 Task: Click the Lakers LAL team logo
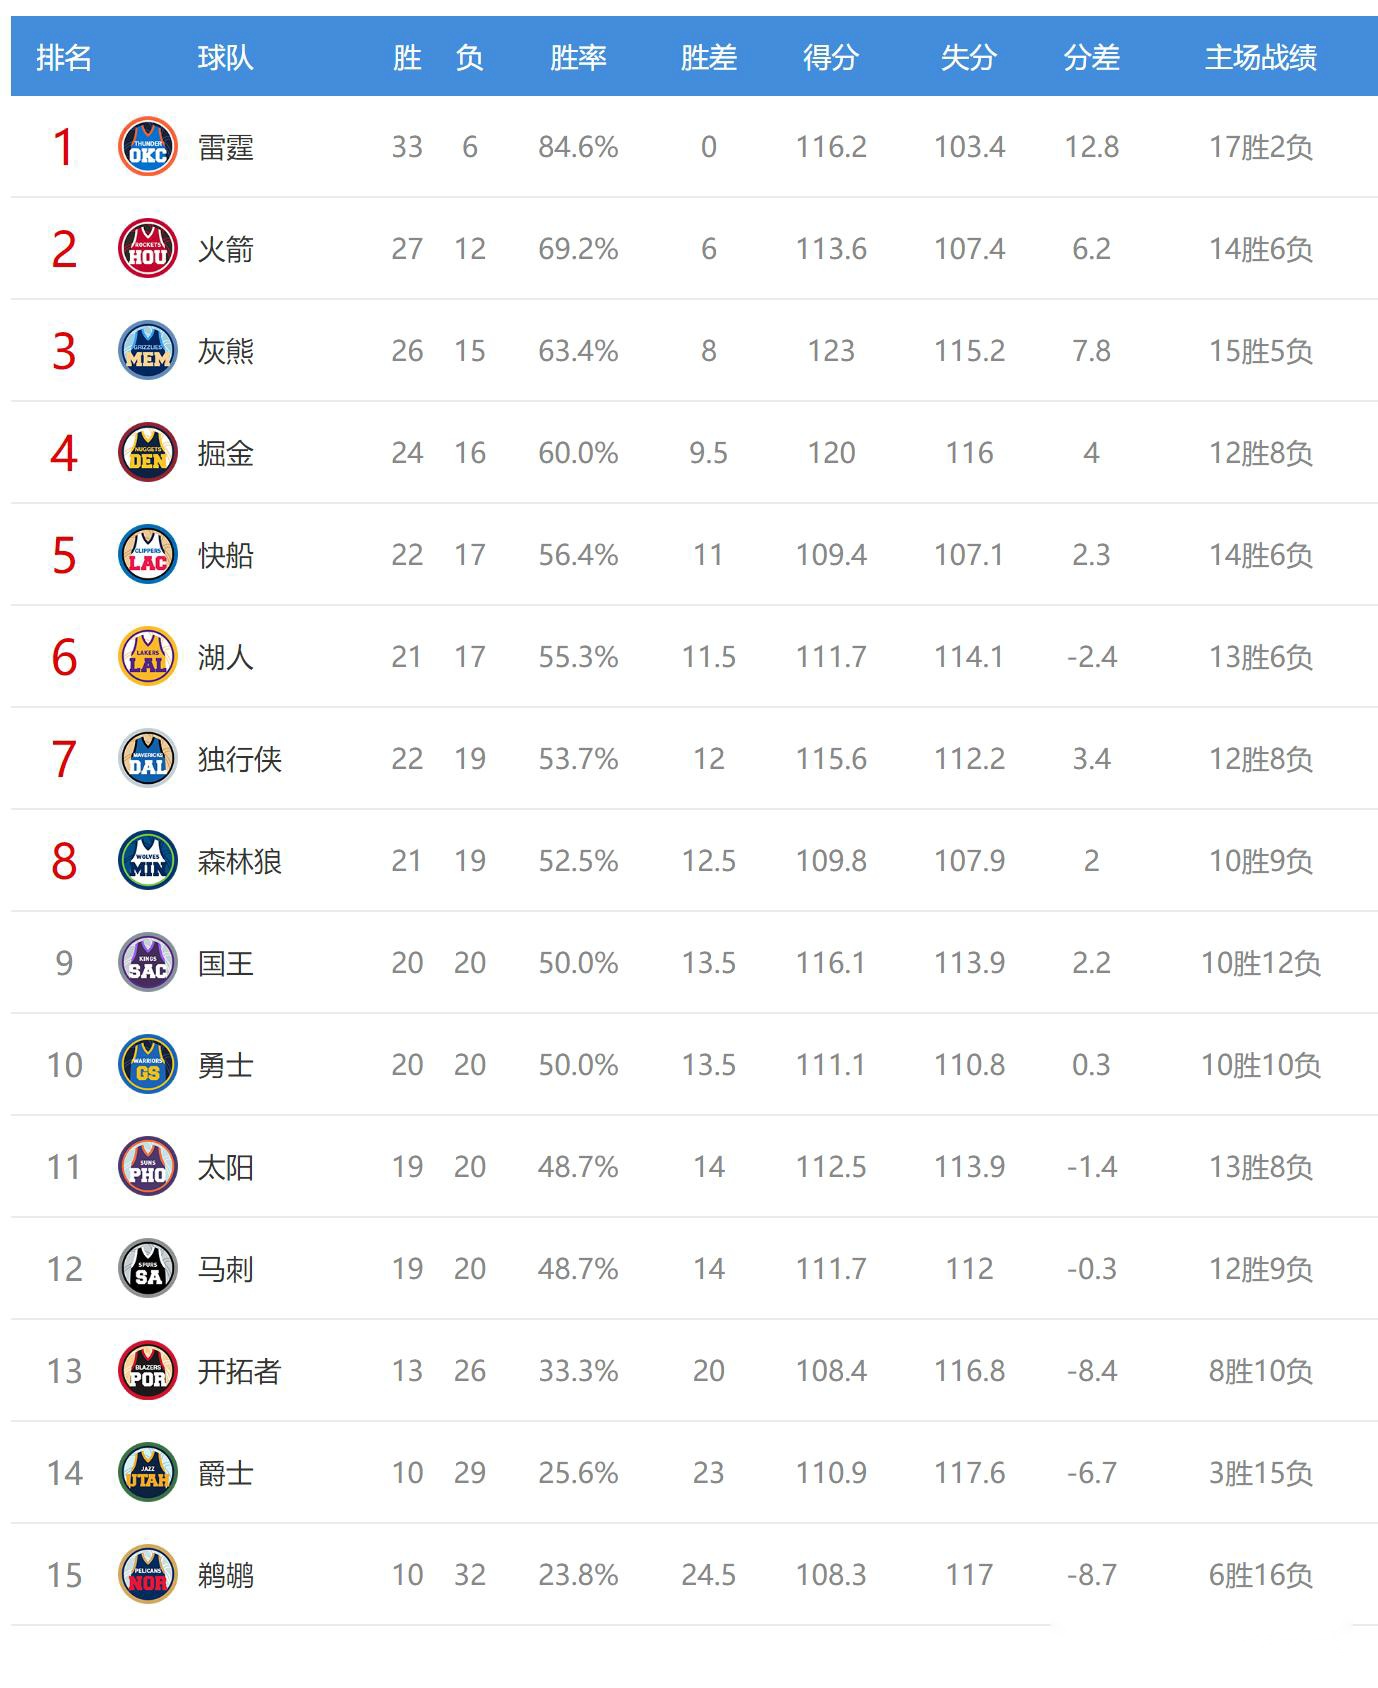click(x=148, y=657)
